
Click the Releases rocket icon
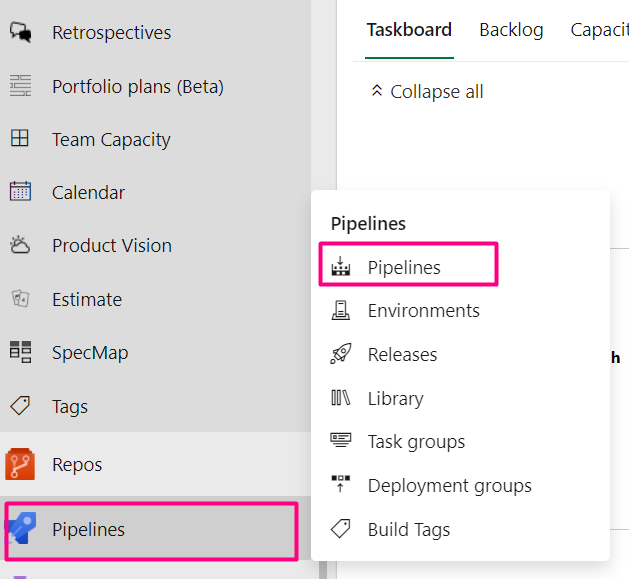tap(341, 354)
